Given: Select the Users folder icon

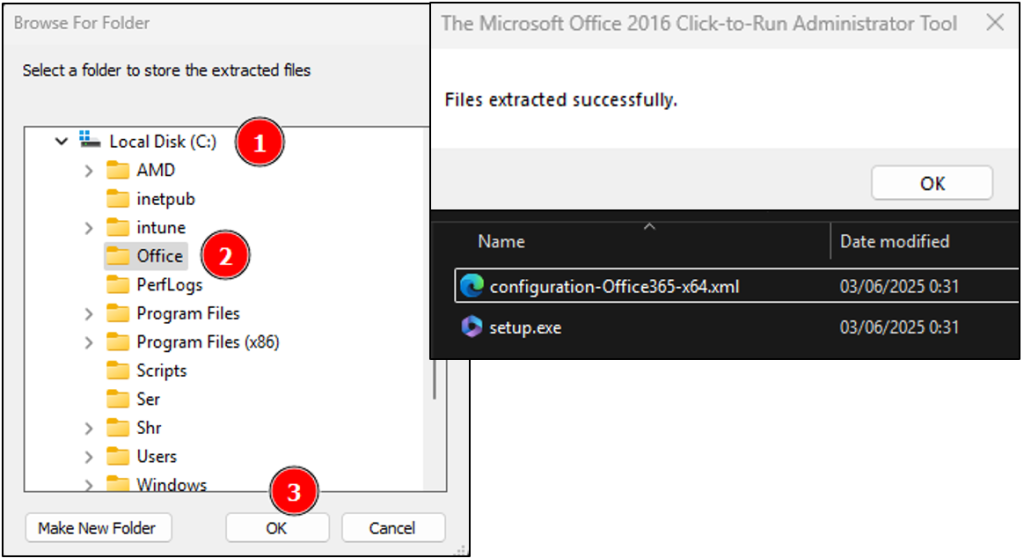Looking at the screenshot, I should (118, 456).
